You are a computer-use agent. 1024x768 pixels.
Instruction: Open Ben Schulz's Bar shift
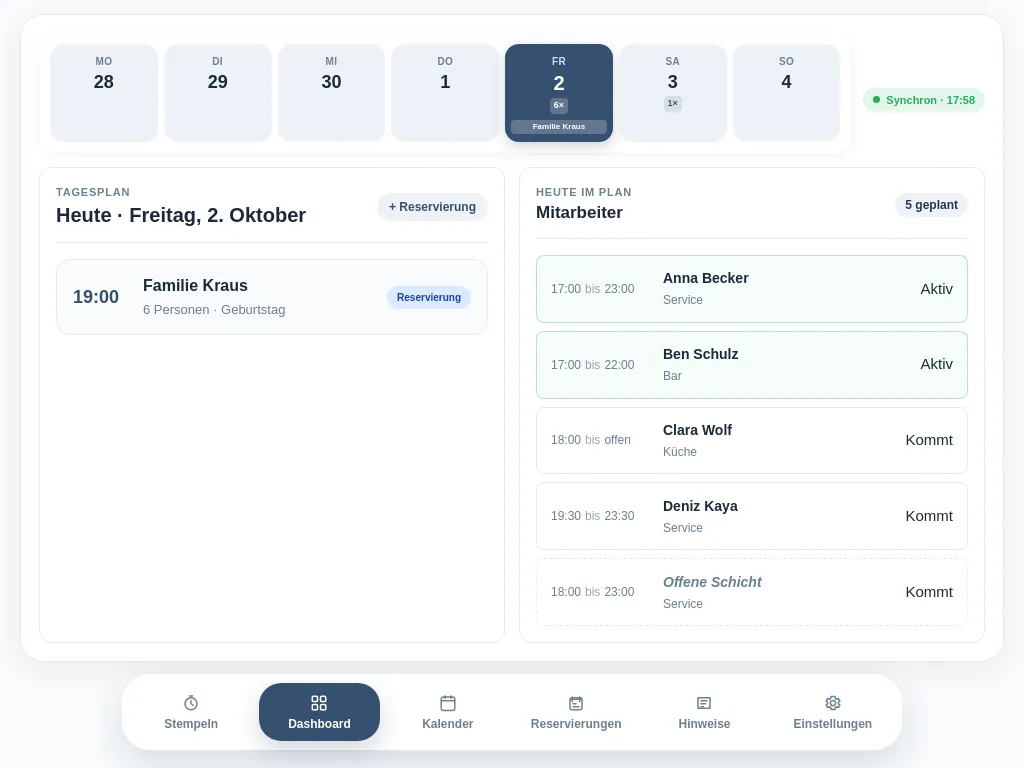tap(752, 364)
